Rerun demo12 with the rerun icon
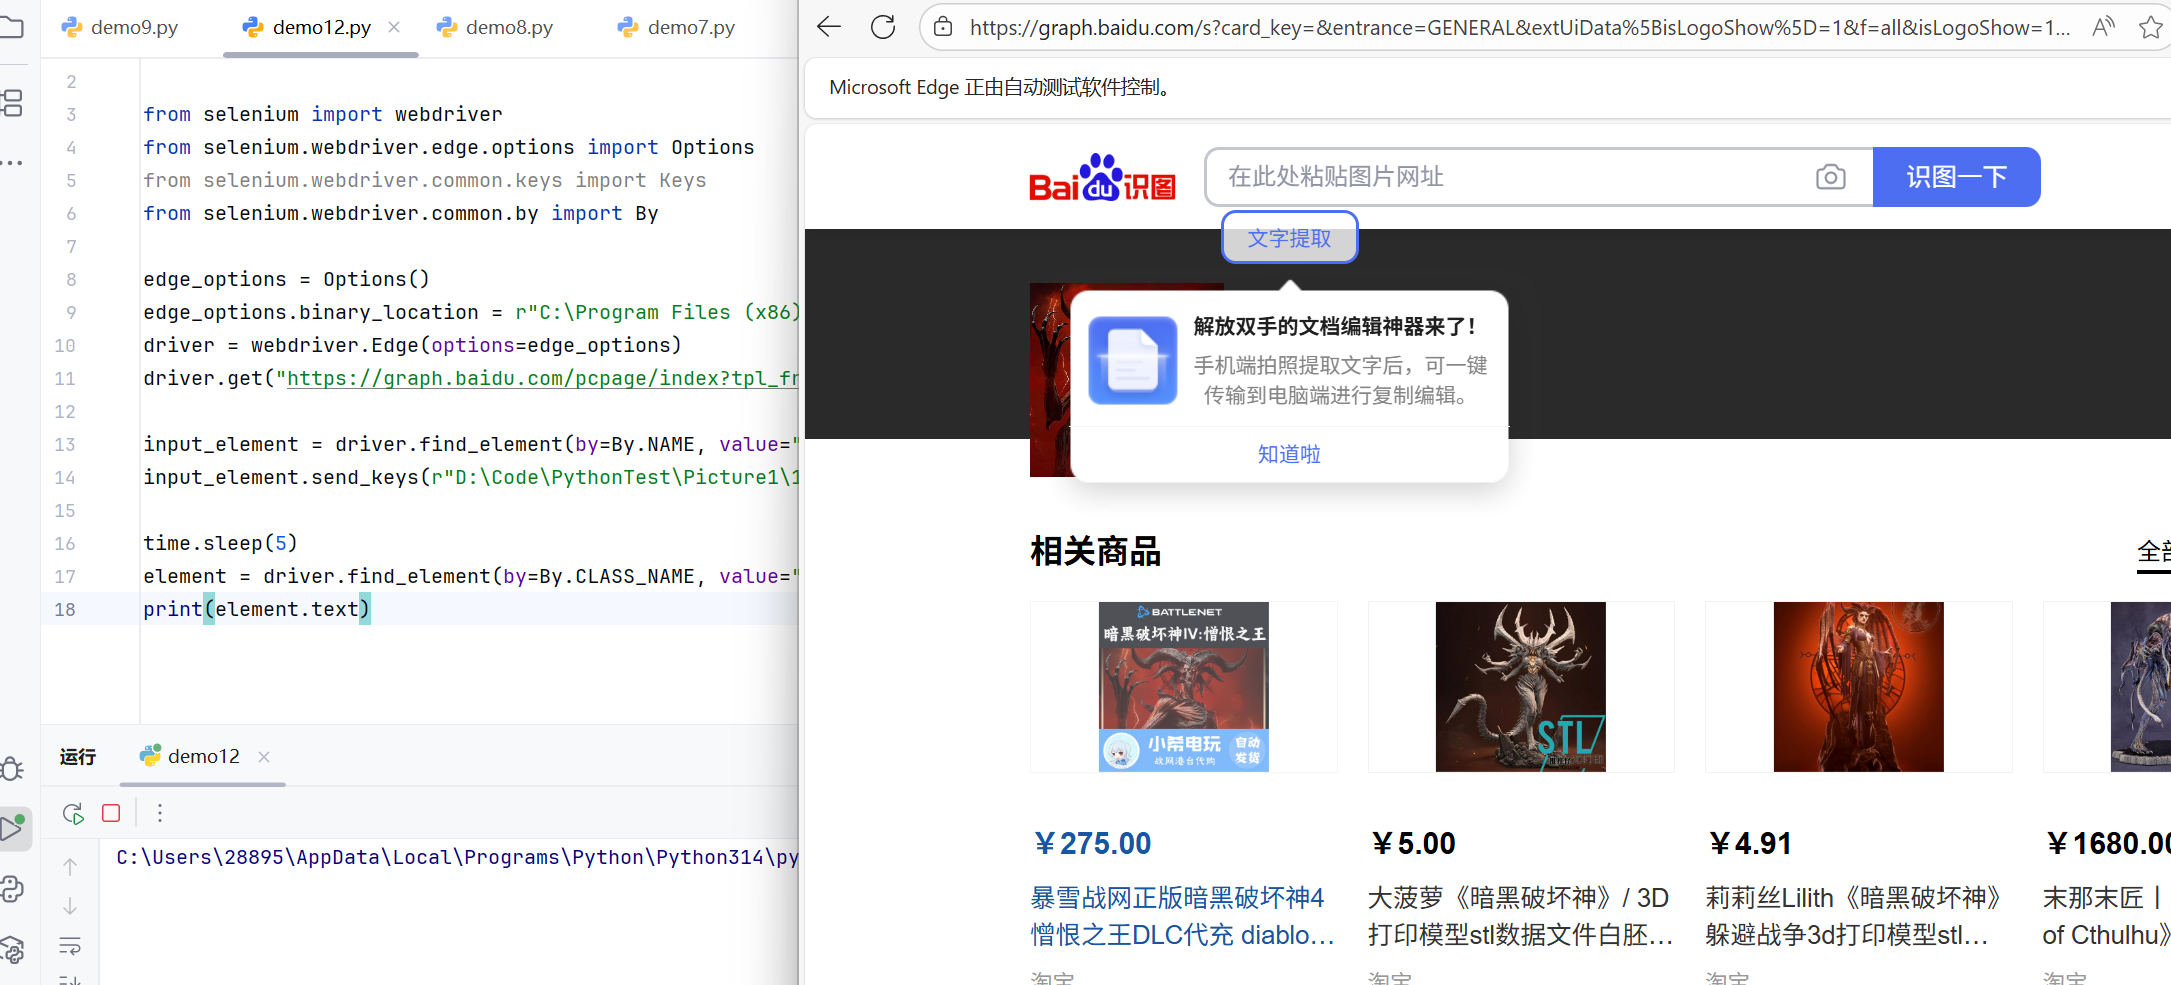Viewport: 2171px width, 985px height. 73,813
